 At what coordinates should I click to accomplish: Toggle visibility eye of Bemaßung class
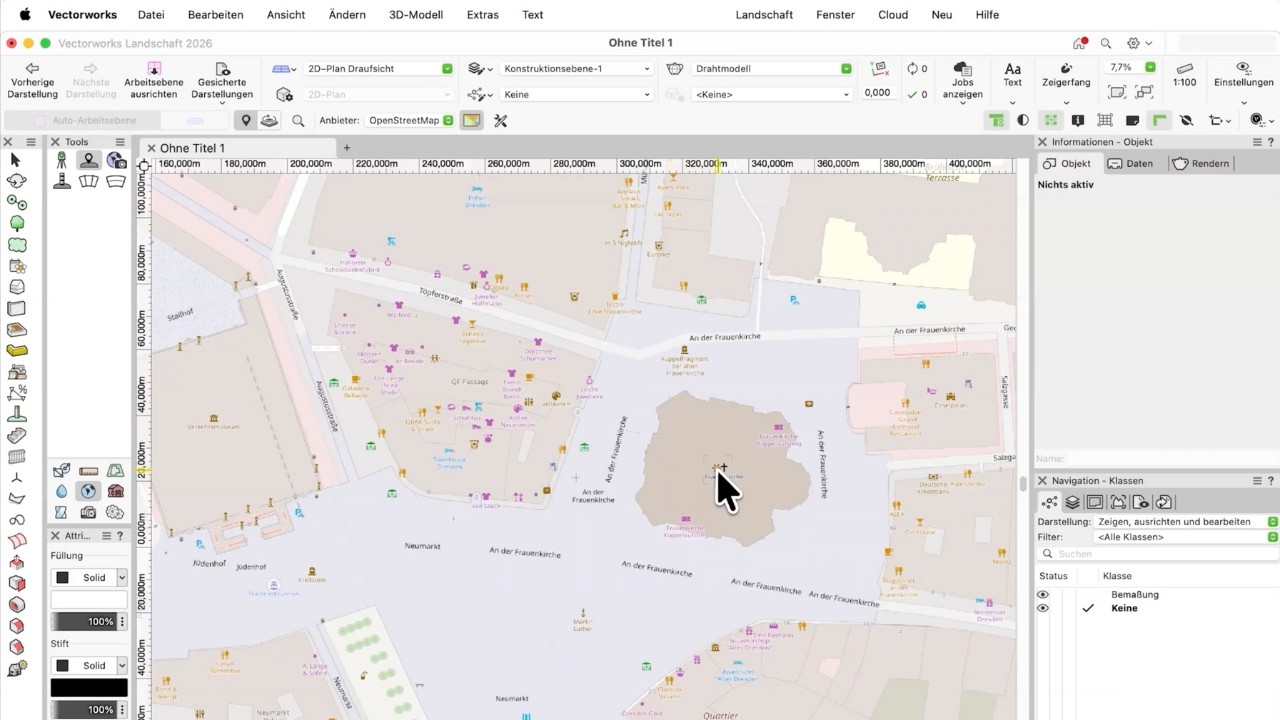[x=1043, y=594]
